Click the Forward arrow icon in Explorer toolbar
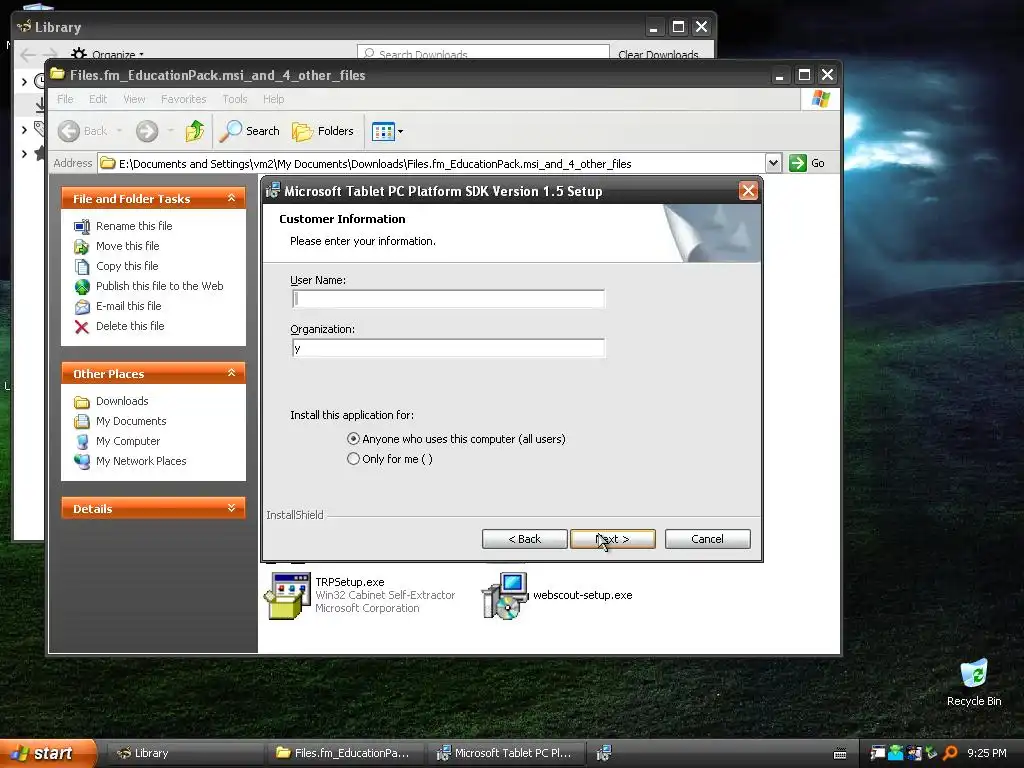Viewport: 1024px width, 768px height. pos(147,131)
